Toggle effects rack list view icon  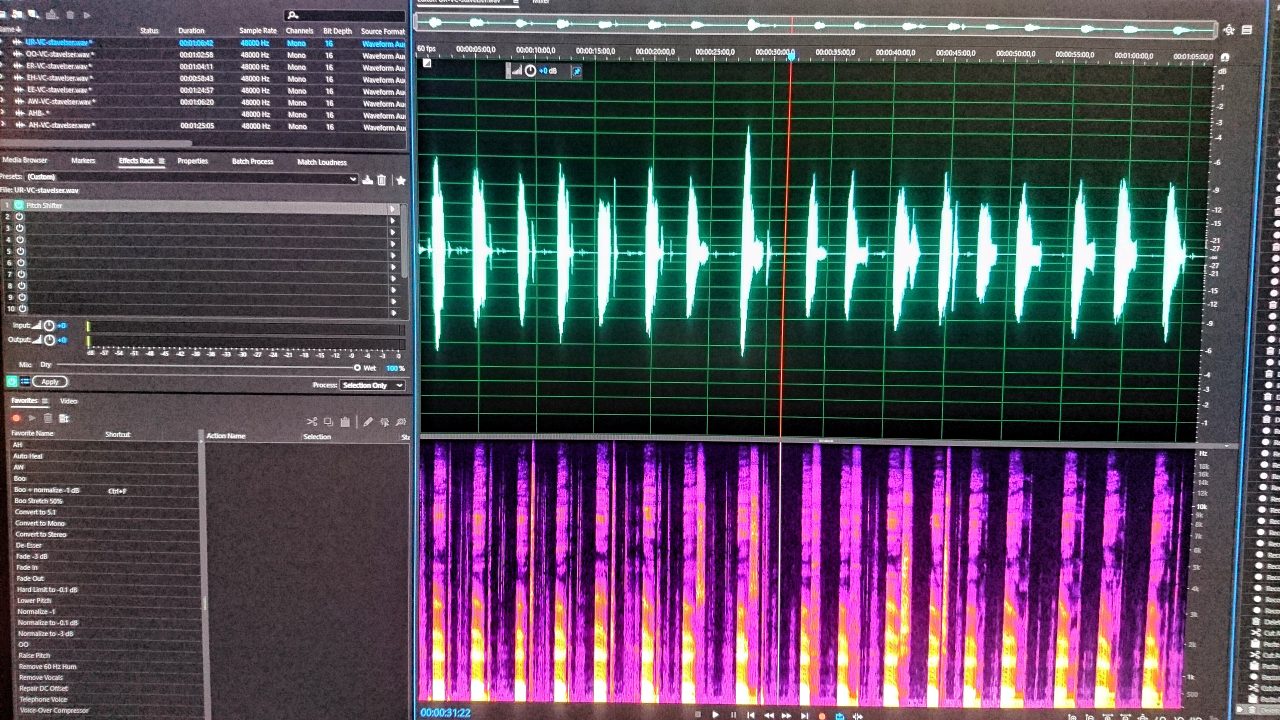[x=24, y=382]
